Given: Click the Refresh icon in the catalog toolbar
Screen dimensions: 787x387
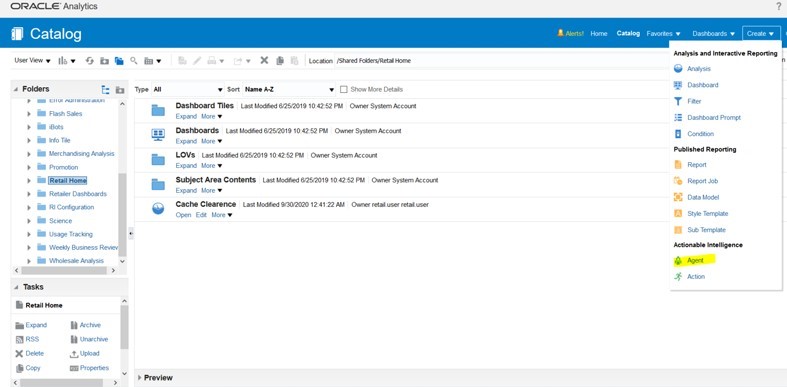Looking at the screenshot, I should (x=90, y=61).
